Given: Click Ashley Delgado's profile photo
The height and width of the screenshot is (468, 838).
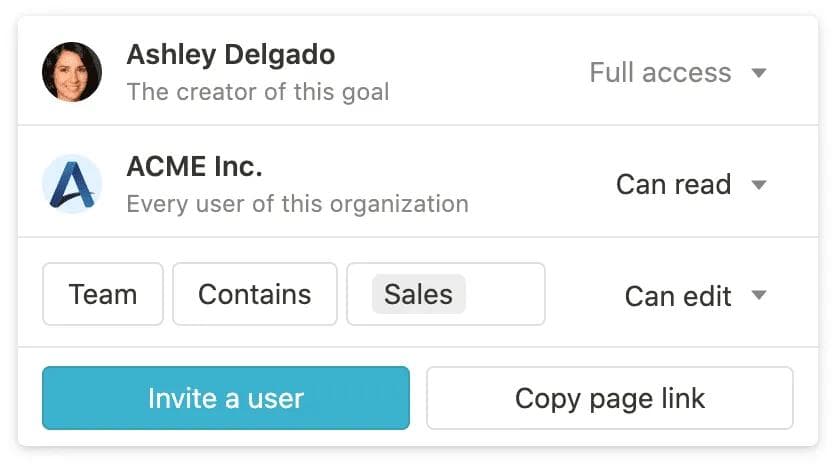Looking at the screenshot, I should [72, 72].
